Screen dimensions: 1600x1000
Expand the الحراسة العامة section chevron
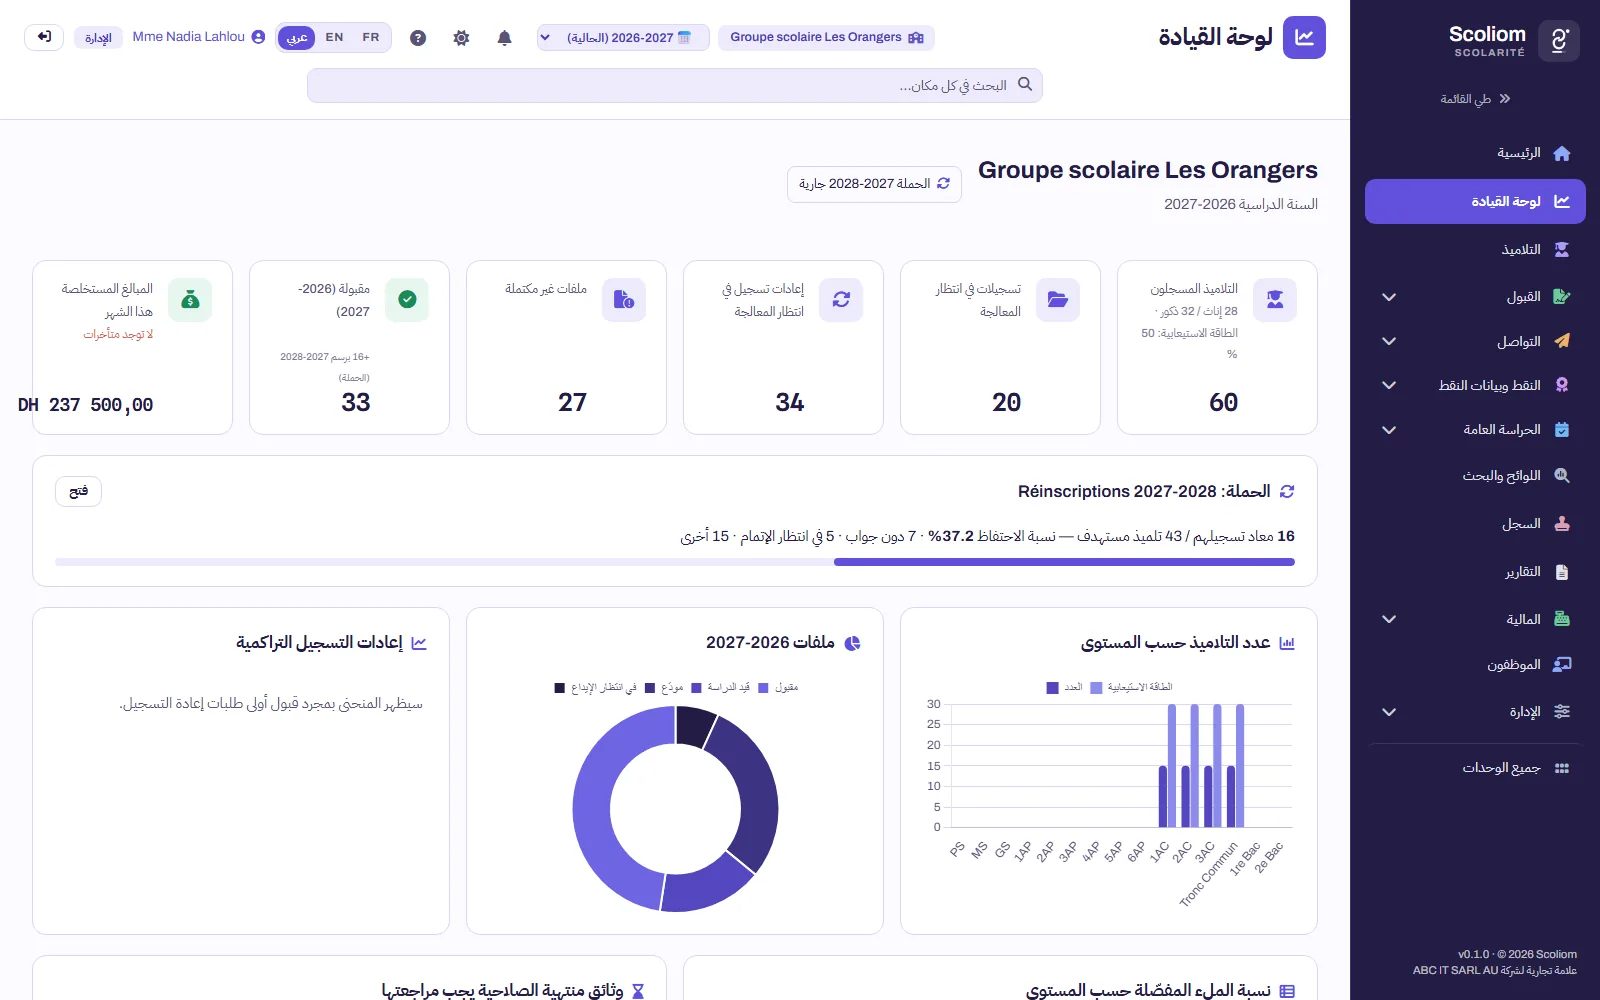coord(1389,430)
